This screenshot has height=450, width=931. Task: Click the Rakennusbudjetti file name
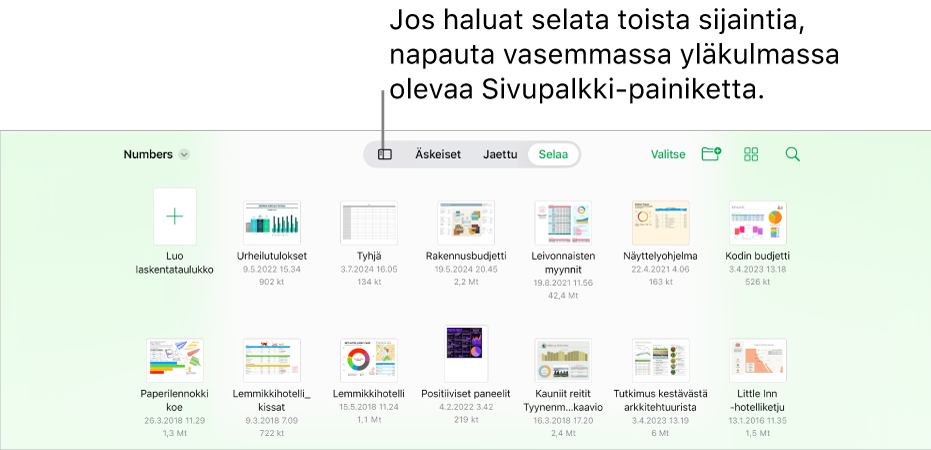click(466, 256)
